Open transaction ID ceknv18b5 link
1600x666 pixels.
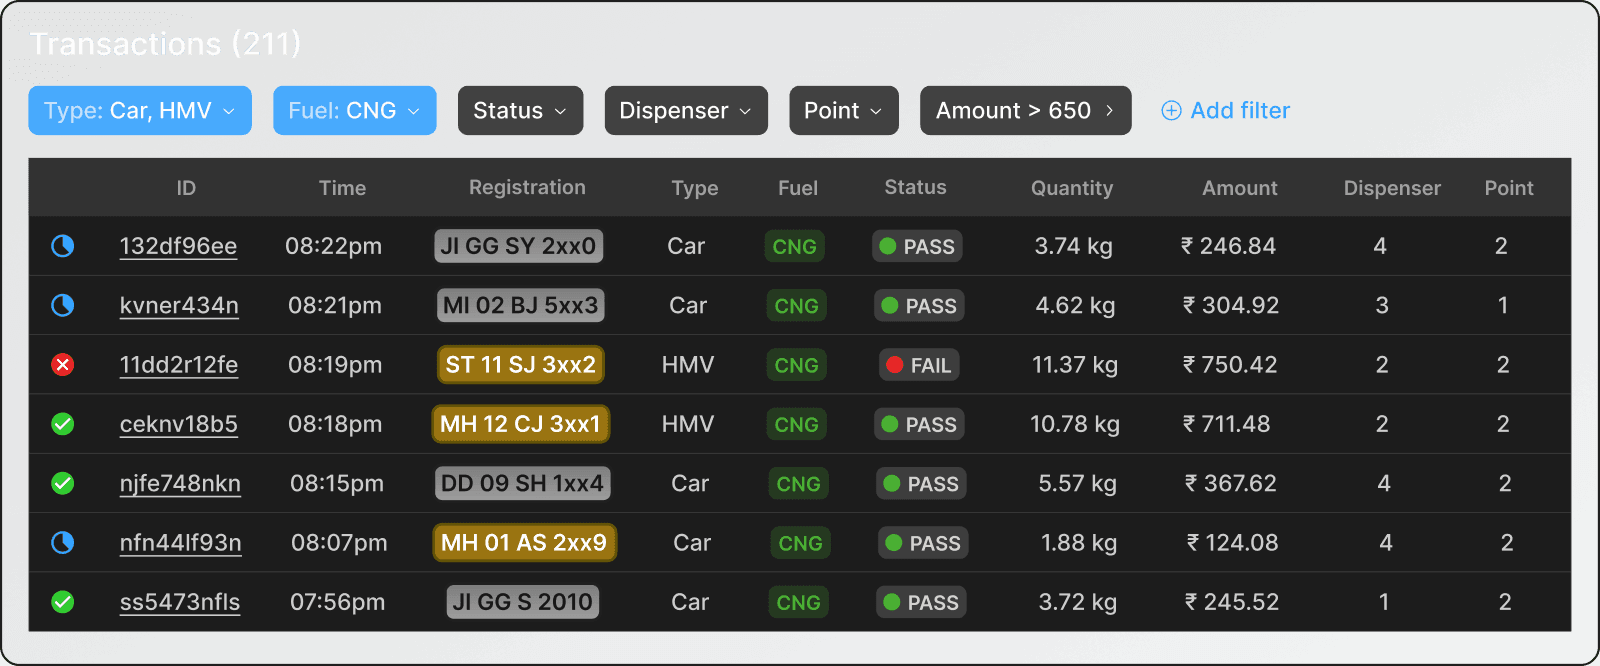point(179,424)
